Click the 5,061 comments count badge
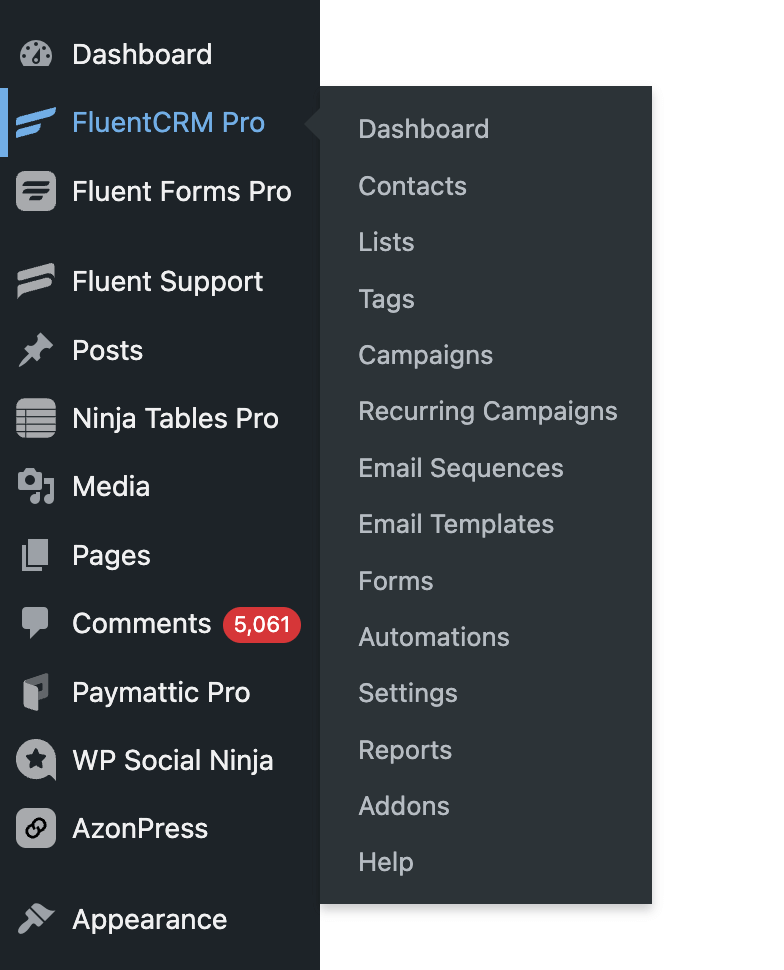 coord(261,624)
